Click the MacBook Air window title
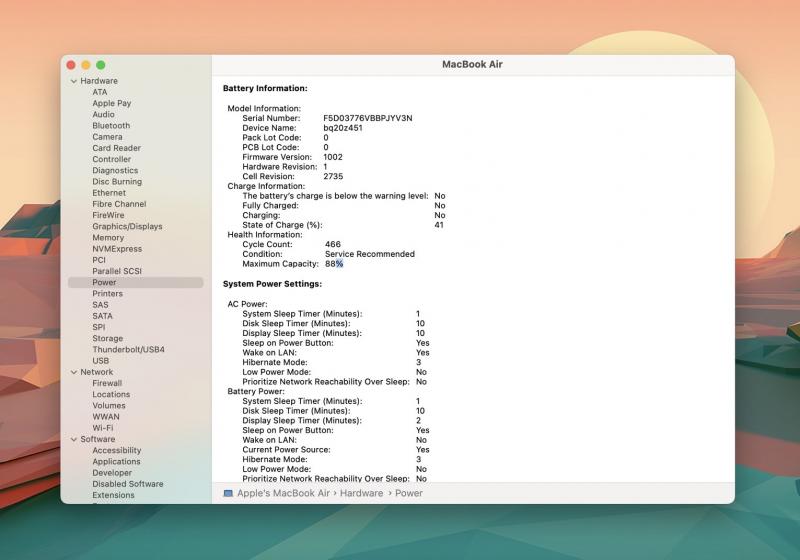The image size is (800, 560). (472, 65)
